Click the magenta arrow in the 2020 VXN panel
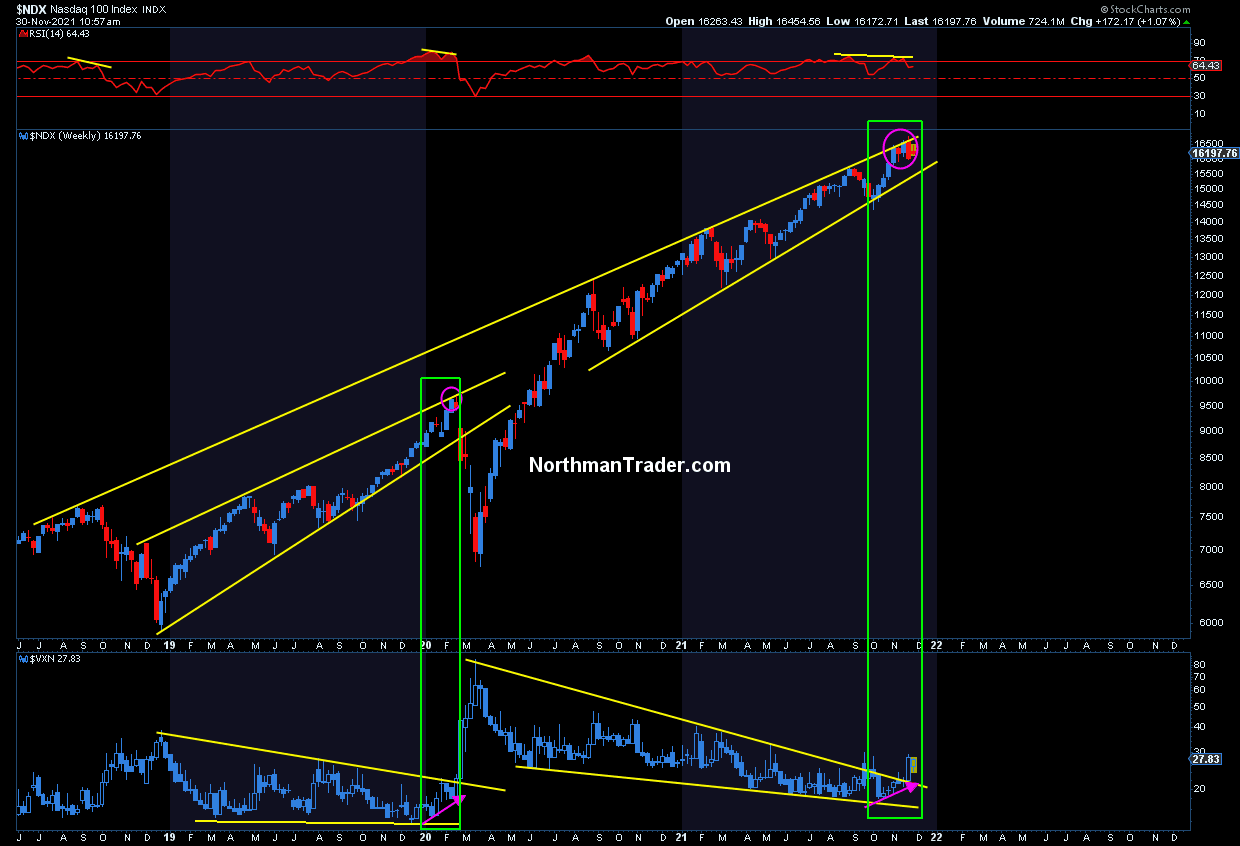Screen dimensions: 1240x846 [x=444, y=809]
